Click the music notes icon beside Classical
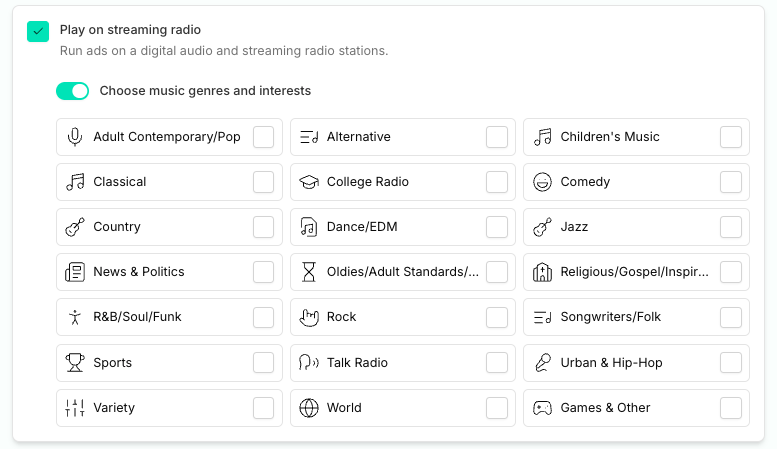The width and height of the screenshot is (777, 449). [75, 182]
